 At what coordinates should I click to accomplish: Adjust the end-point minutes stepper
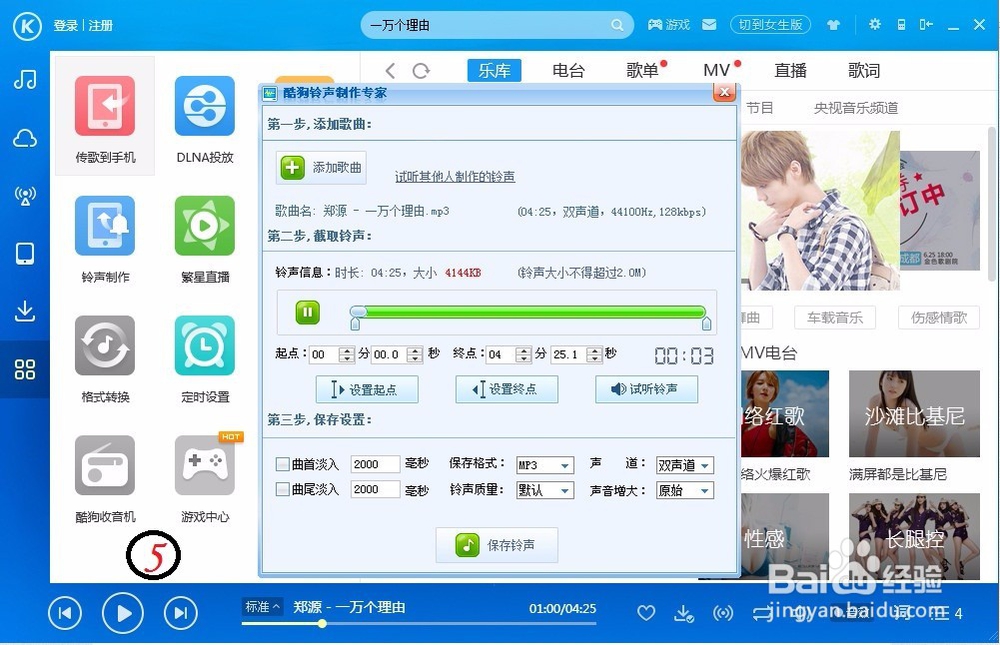pyautogui.click(x=524, y=354)
